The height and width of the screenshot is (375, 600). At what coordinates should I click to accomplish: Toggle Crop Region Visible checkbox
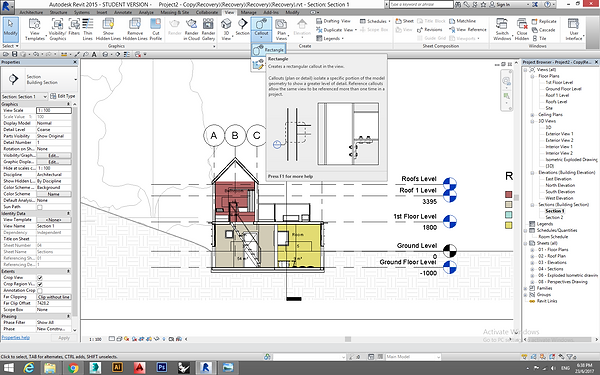(40, 284)
